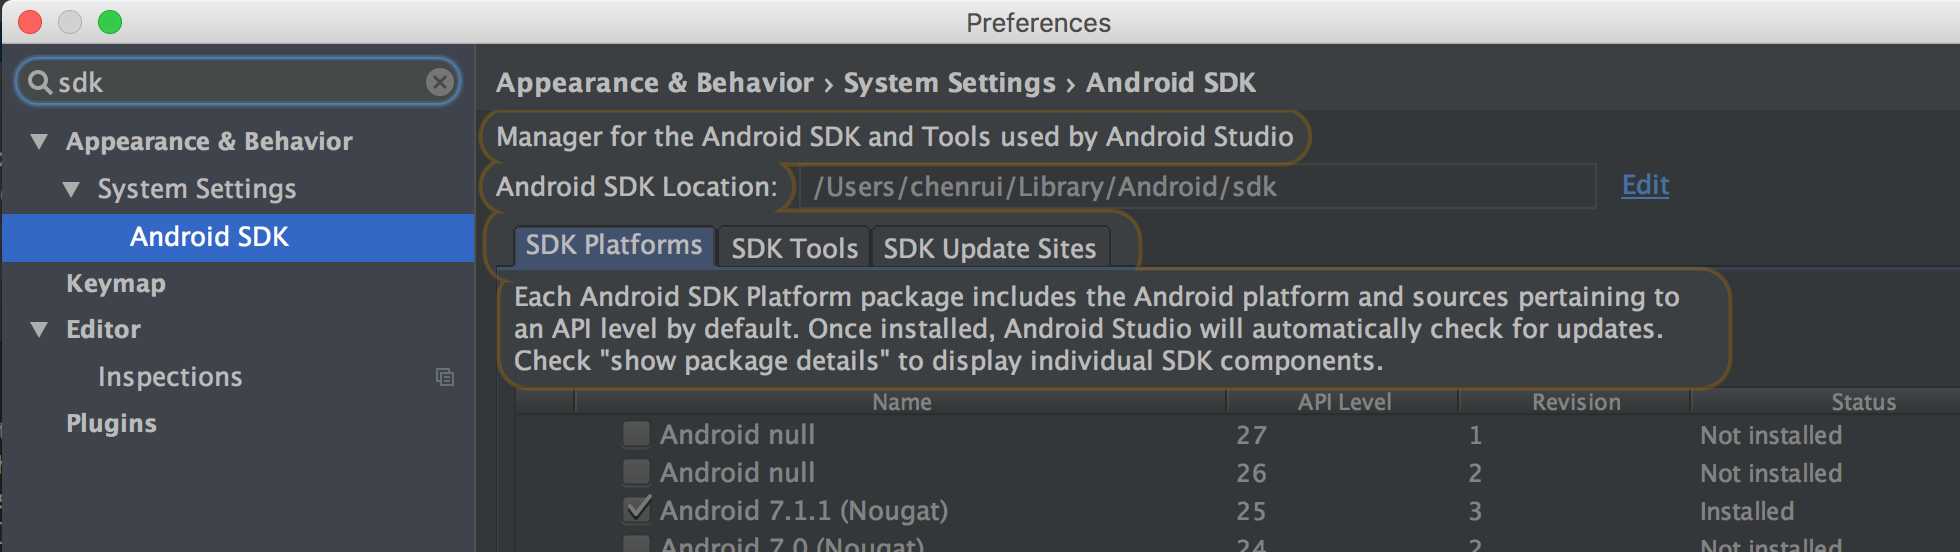Screen dimensions: 1960x552
Task: Click the search magnifier icon
Action: 39,82
